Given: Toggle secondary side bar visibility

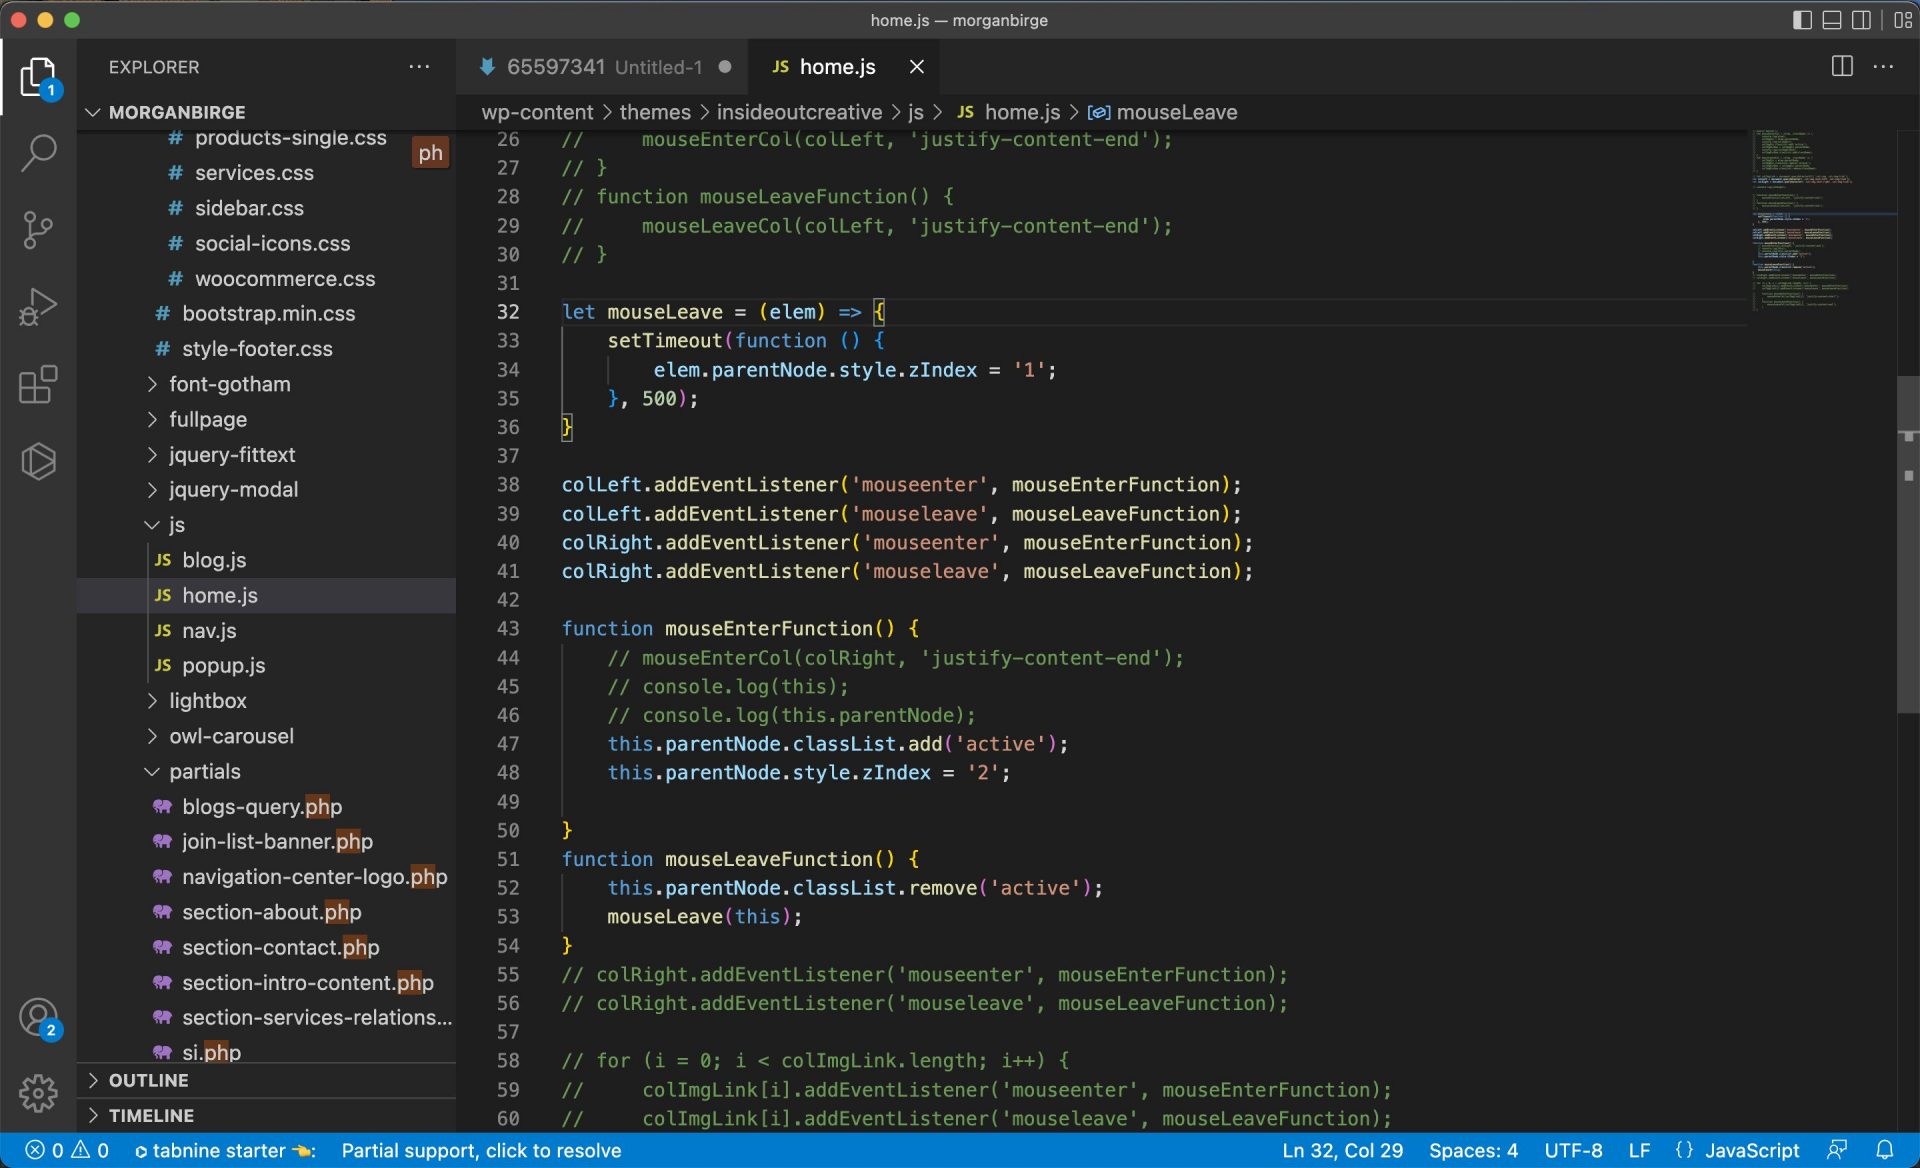Looking at the screenshot, I should pos(1861,20).
